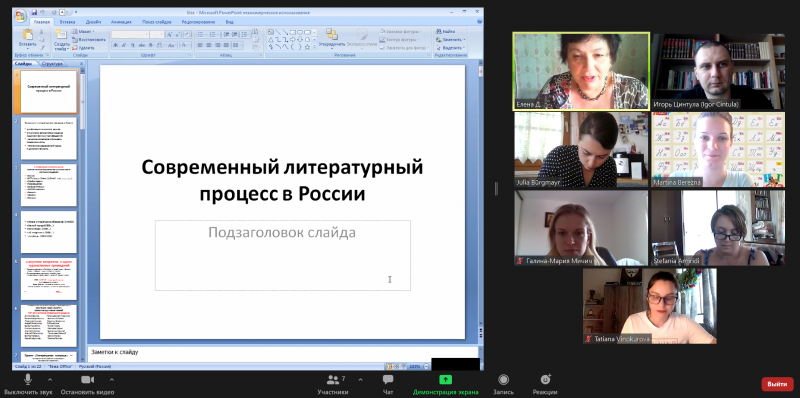Switch to the Вид ribbon tab
The width and height of the screenshot is (800, 398).
tap(230, 22)
